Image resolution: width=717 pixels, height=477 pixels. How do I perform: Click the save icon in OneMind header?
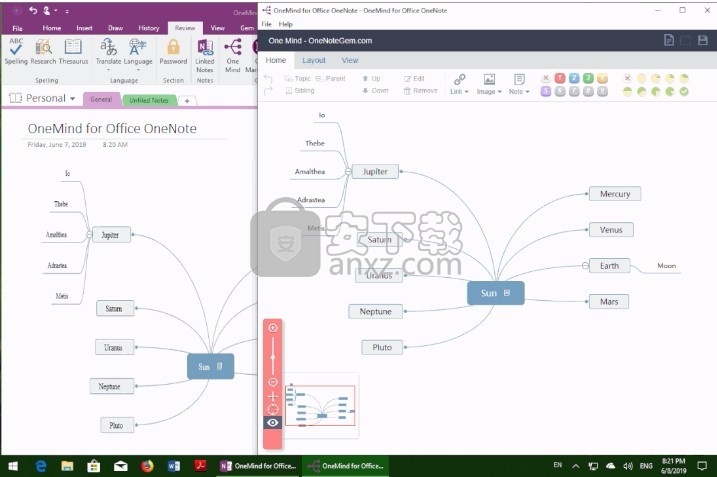click(x=703, y=40)
